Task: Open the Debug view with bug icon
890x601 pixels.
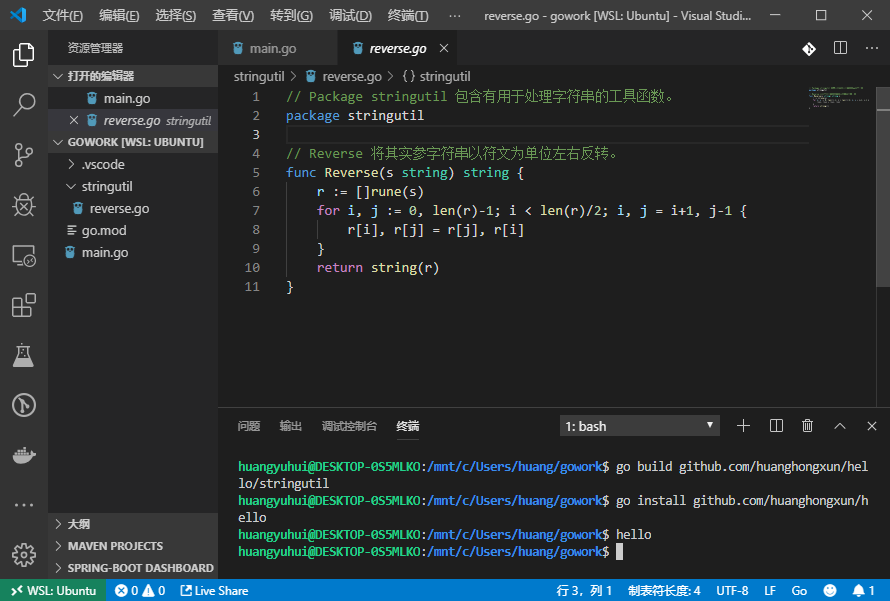Action: click(x=23, y=205)
